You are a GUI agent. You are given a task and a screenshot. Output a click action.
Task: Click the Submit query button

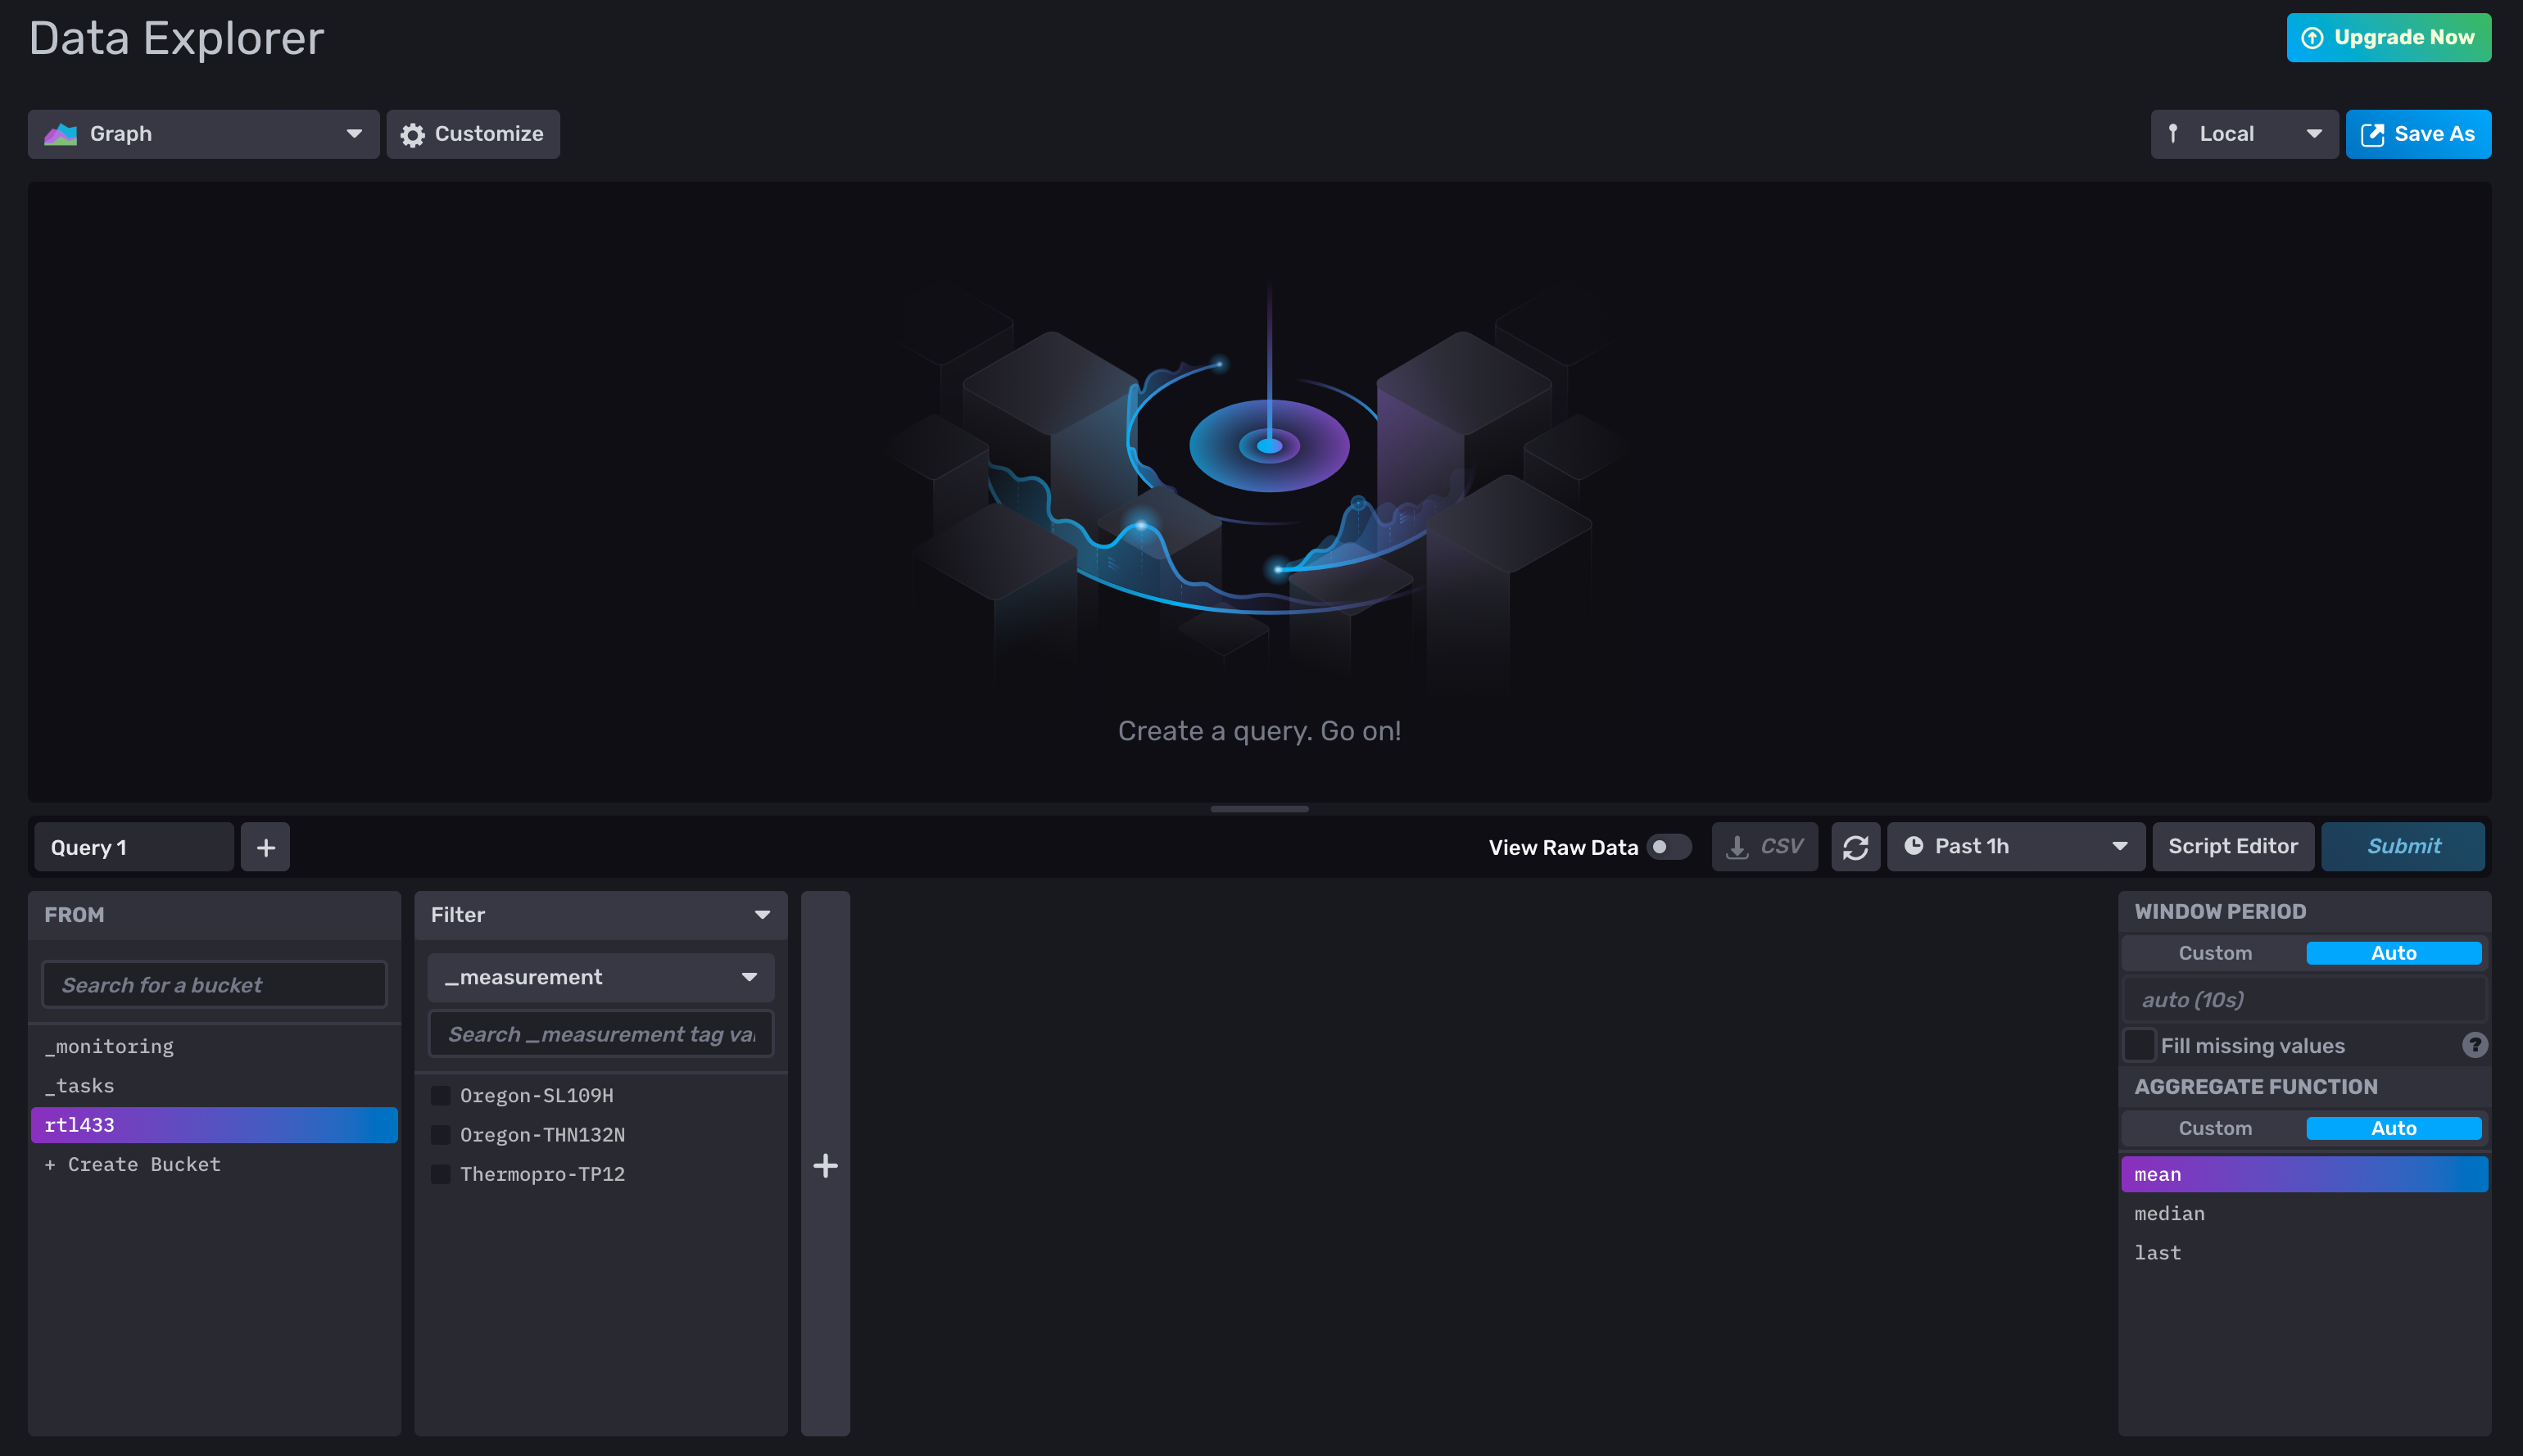[2402, 847]
